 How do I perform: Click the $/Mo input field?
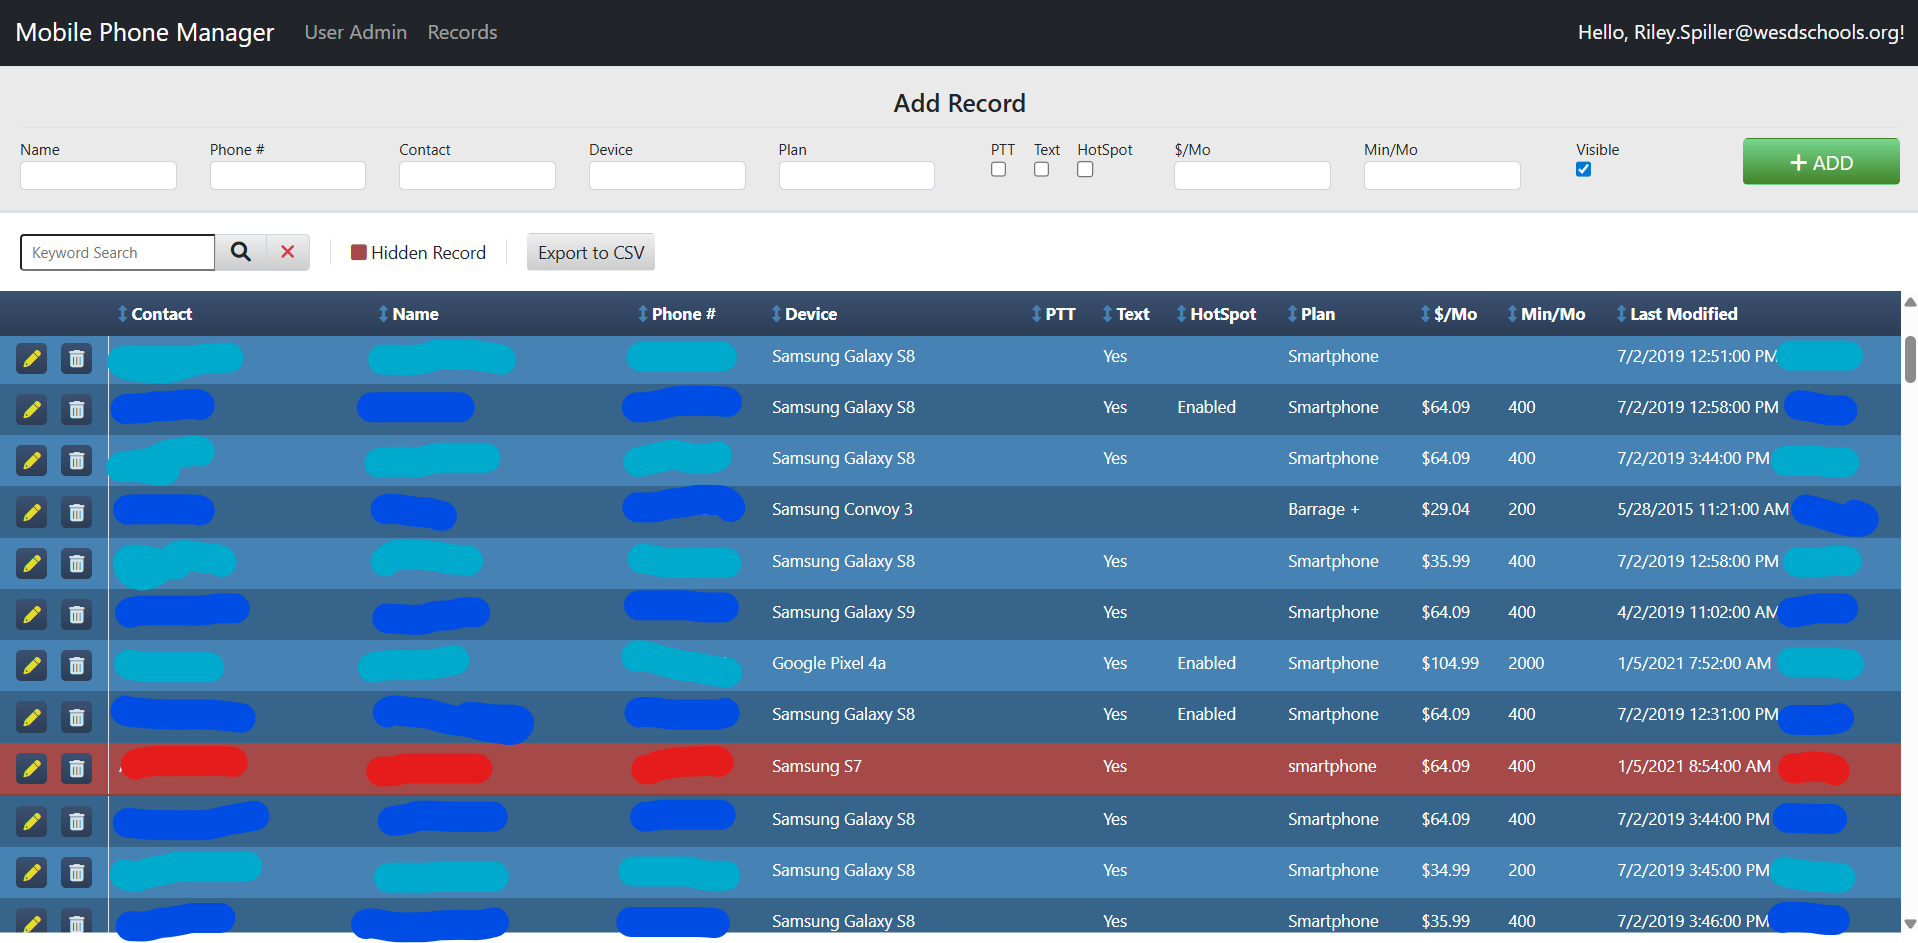[x=1252, y=175]
